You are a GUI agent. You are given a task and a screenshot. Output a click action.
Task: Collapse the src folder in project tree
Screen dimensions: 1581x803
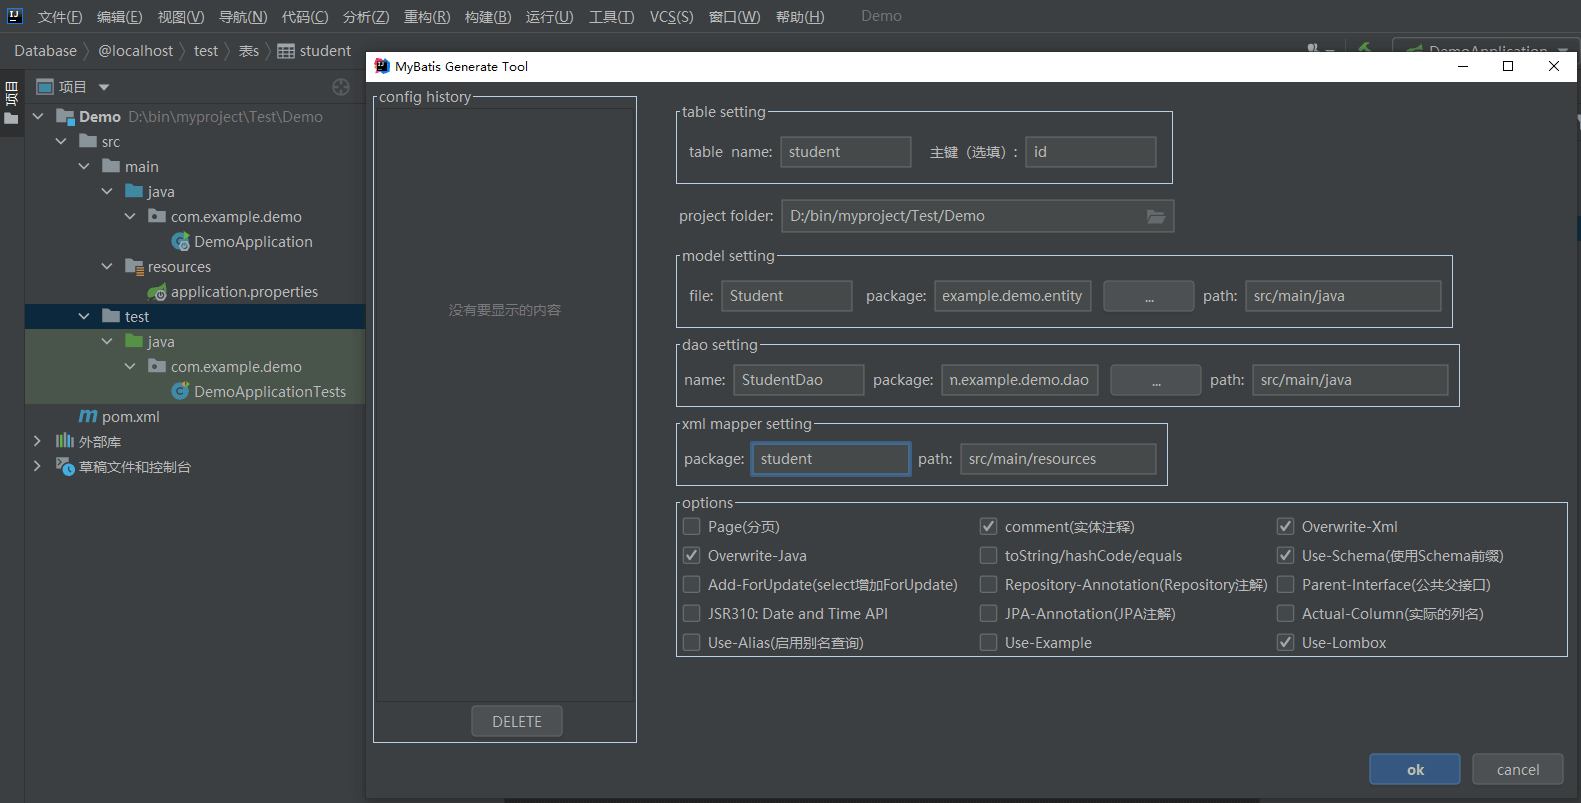pyautogui.click(x=61, y=142)
